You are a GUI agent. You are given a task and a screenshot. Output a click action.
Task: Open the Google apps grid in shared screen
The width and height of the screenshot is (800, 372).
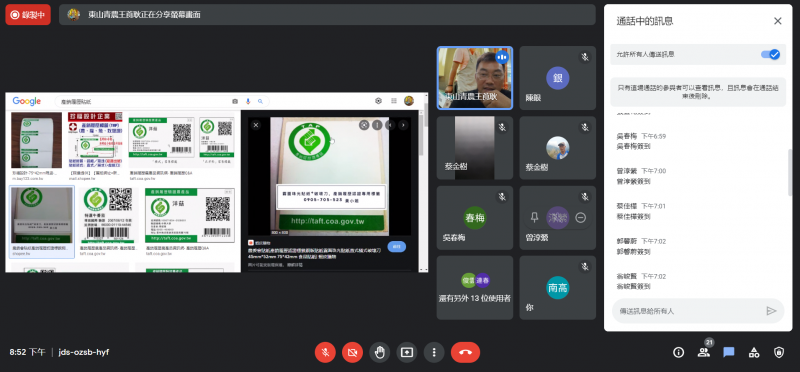click(394, 101)
